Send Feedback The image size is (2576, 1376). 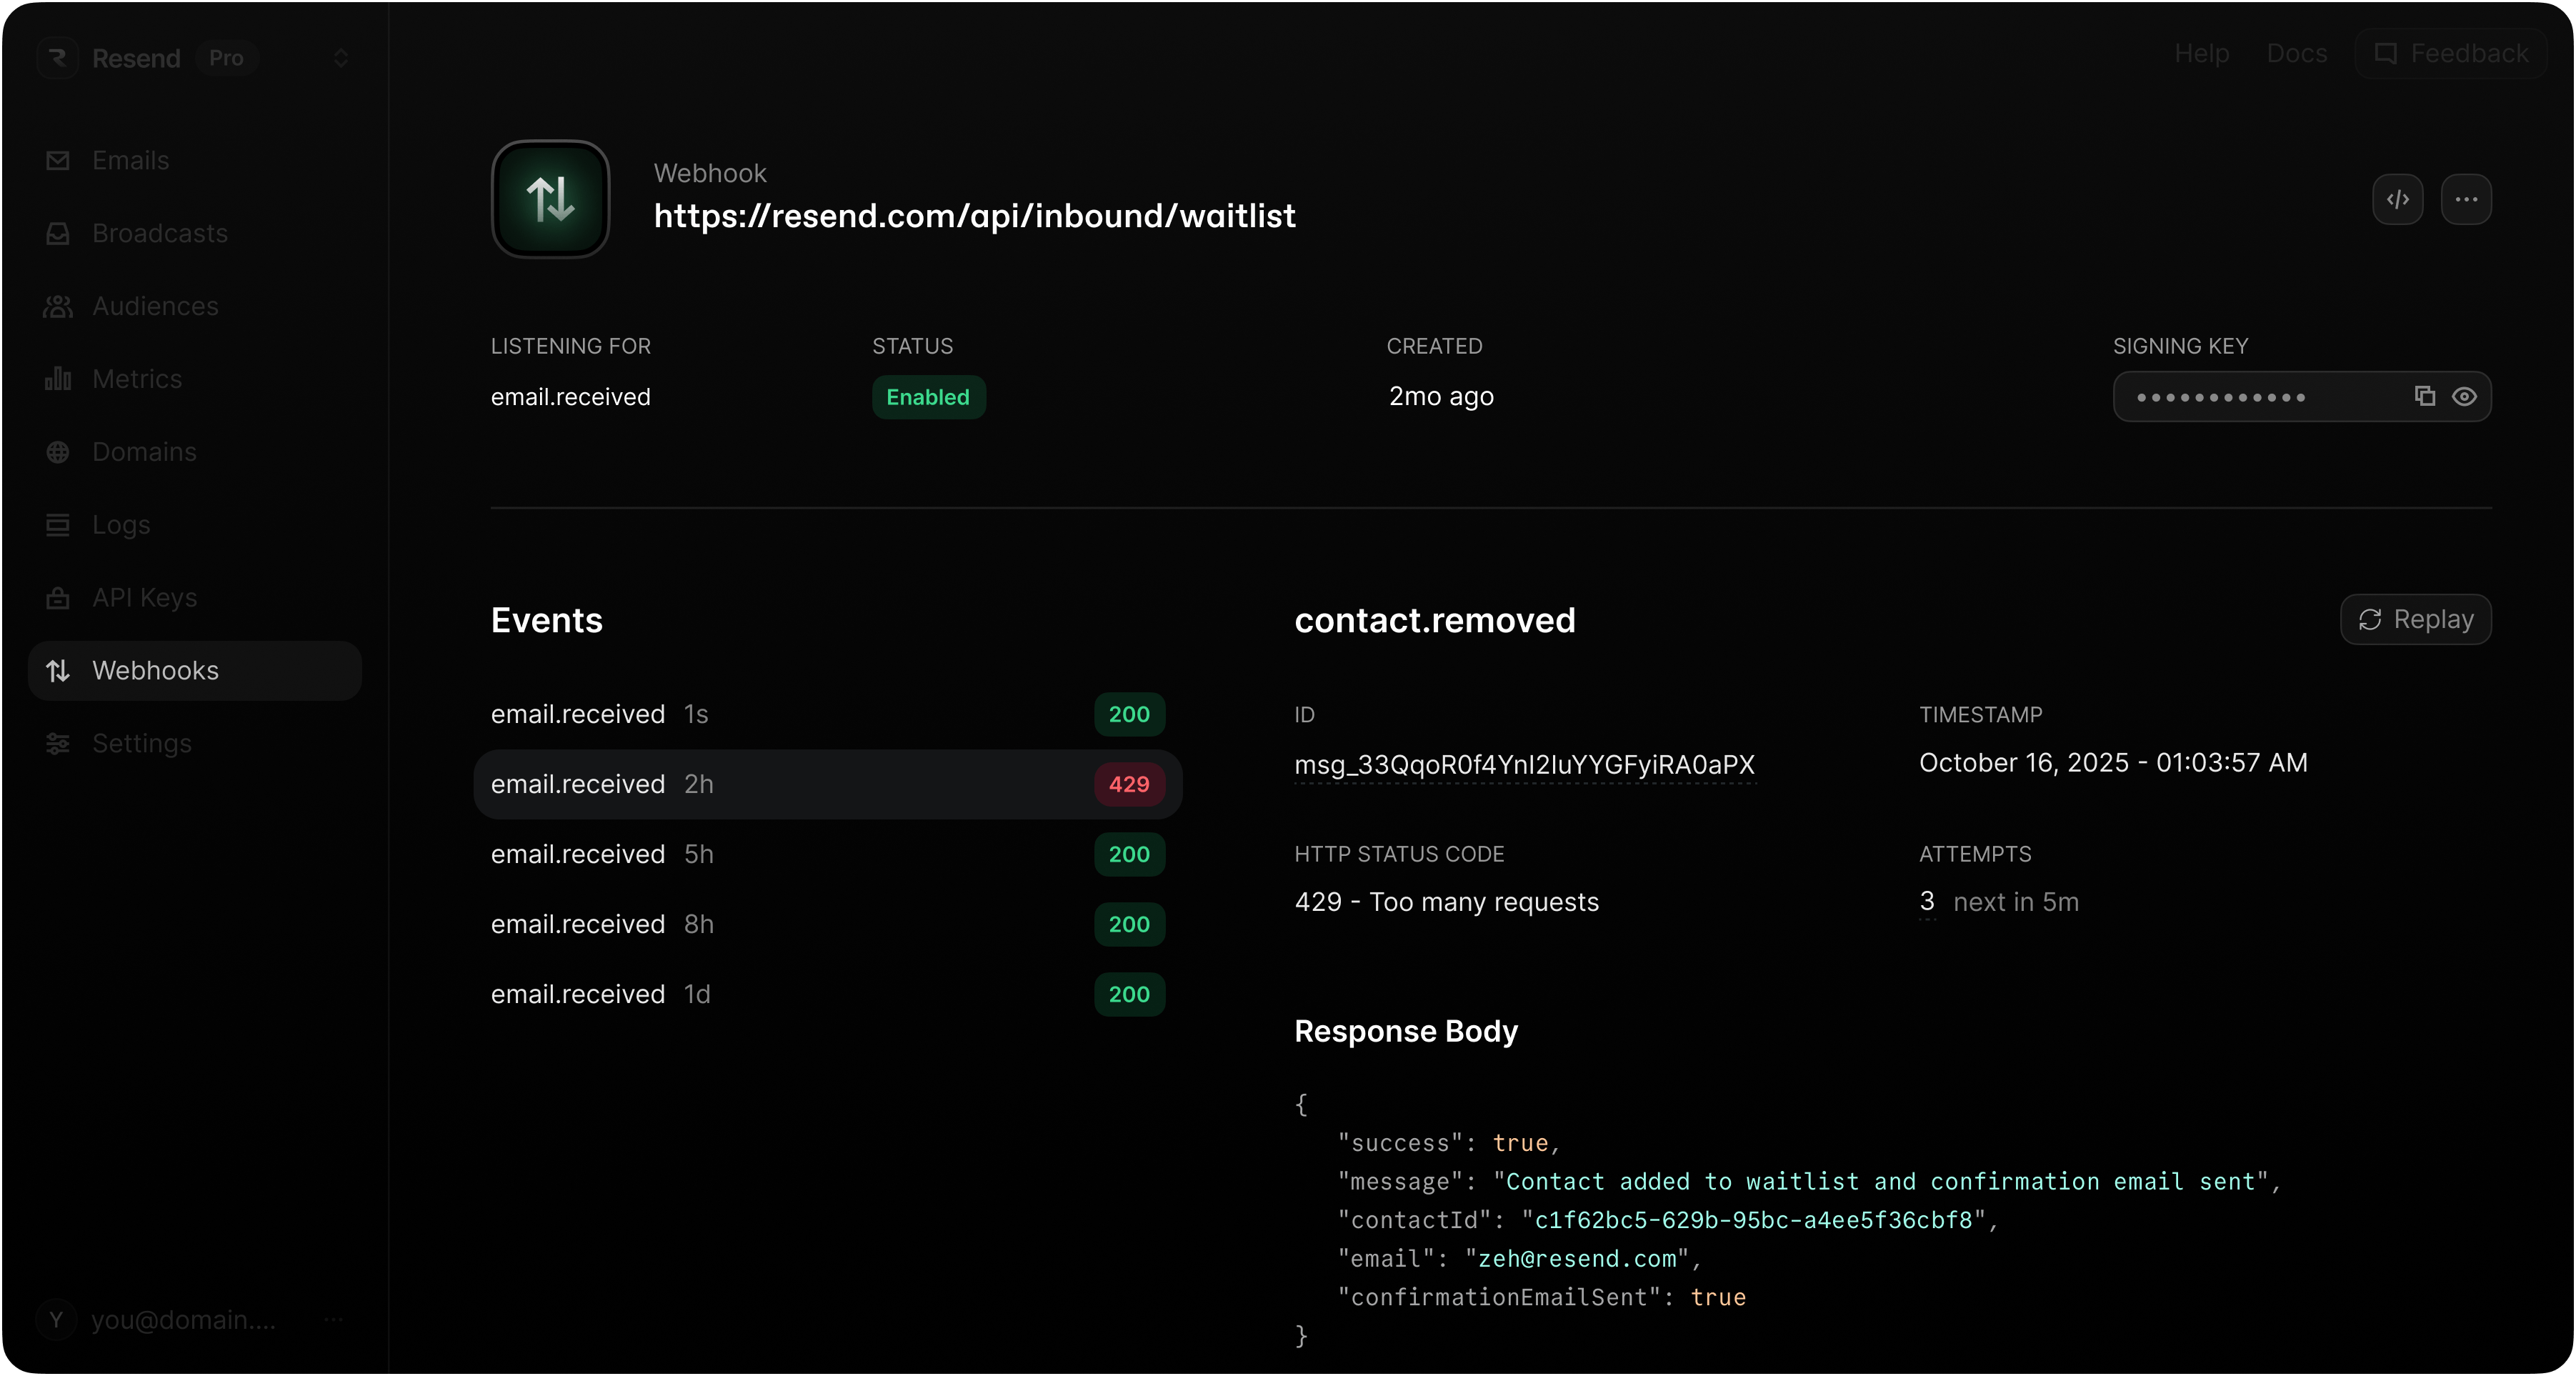point(2451,53)
